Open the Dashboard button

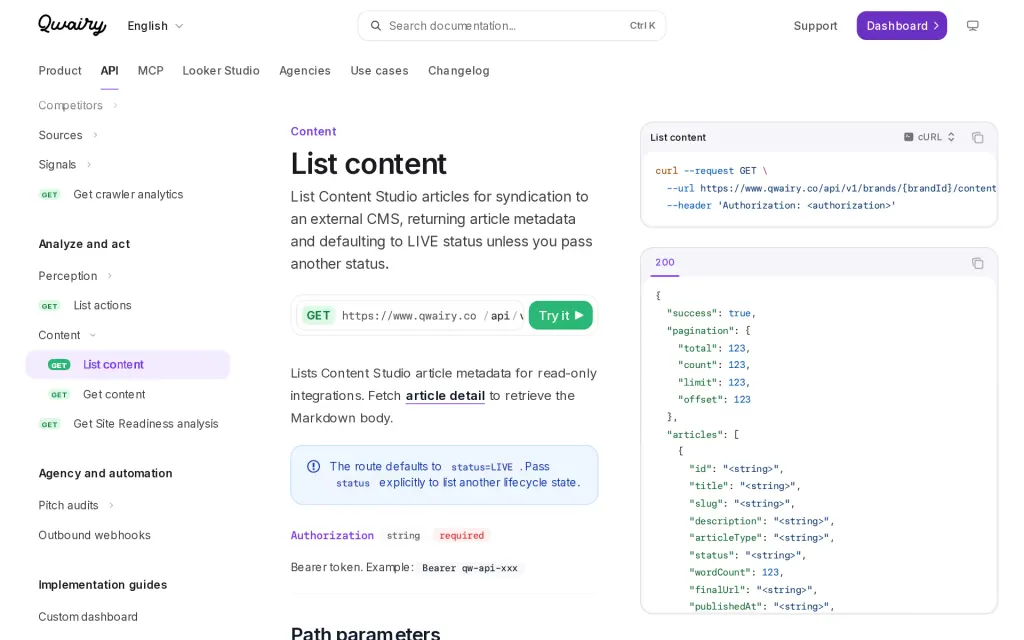coord(901,25)
